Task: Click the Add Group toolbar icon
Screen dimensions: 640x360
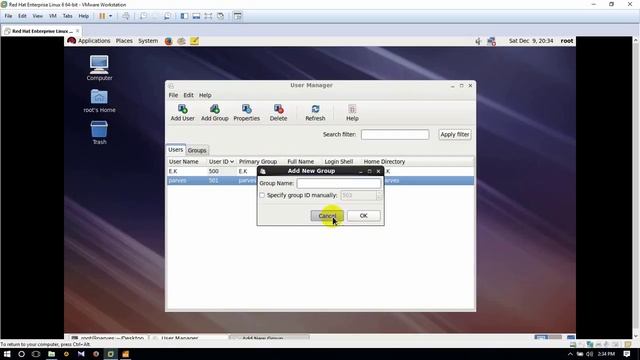Action: coord(215,112)
